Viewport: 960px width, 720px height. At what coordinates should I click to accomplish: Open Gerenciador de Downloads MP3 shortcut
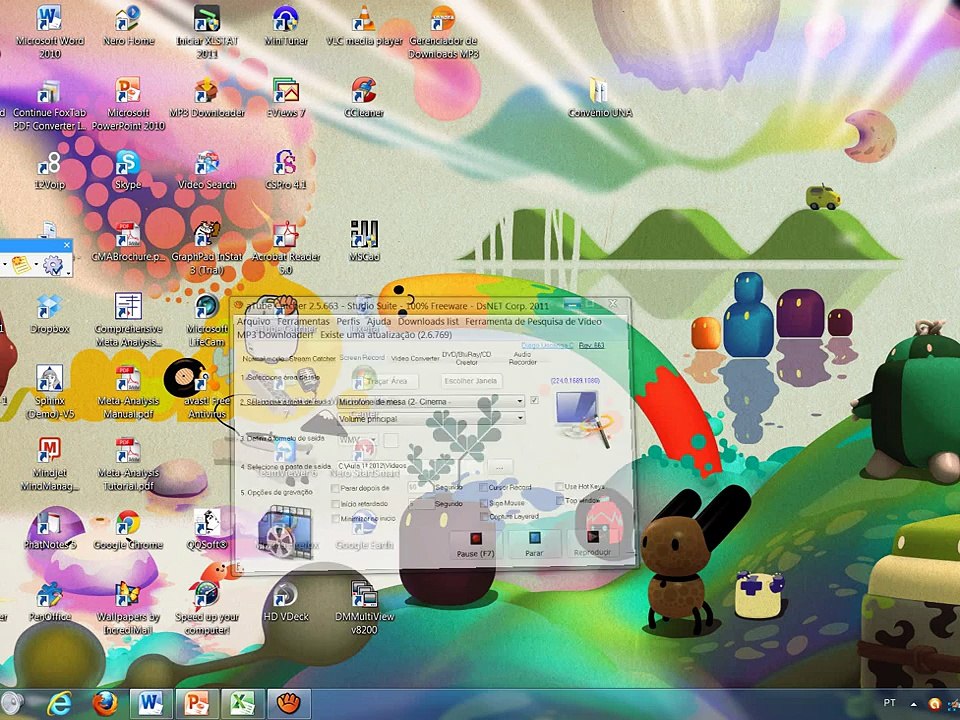[x=443, y=32]
